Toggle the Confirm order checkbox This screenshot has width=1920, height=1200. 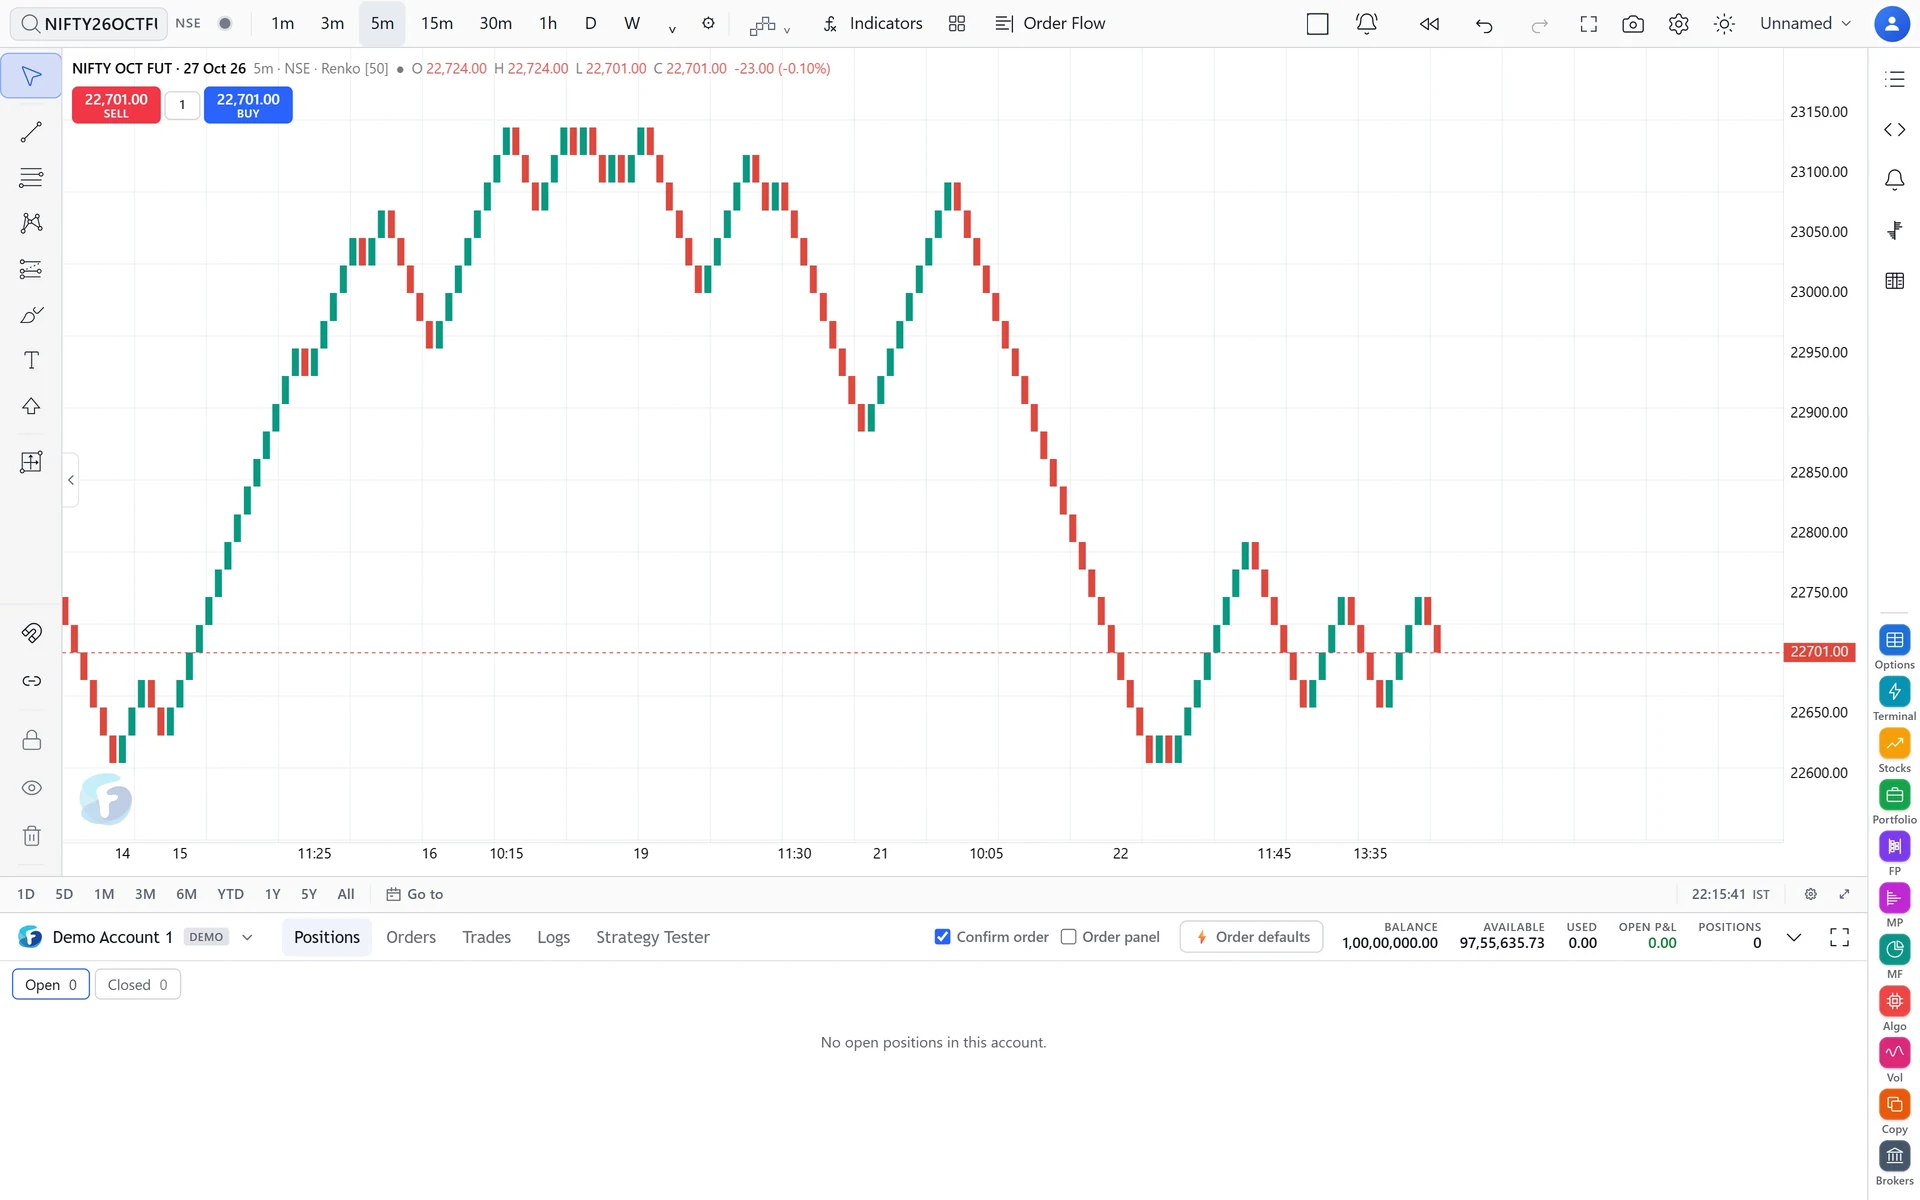tap(942, 937)
